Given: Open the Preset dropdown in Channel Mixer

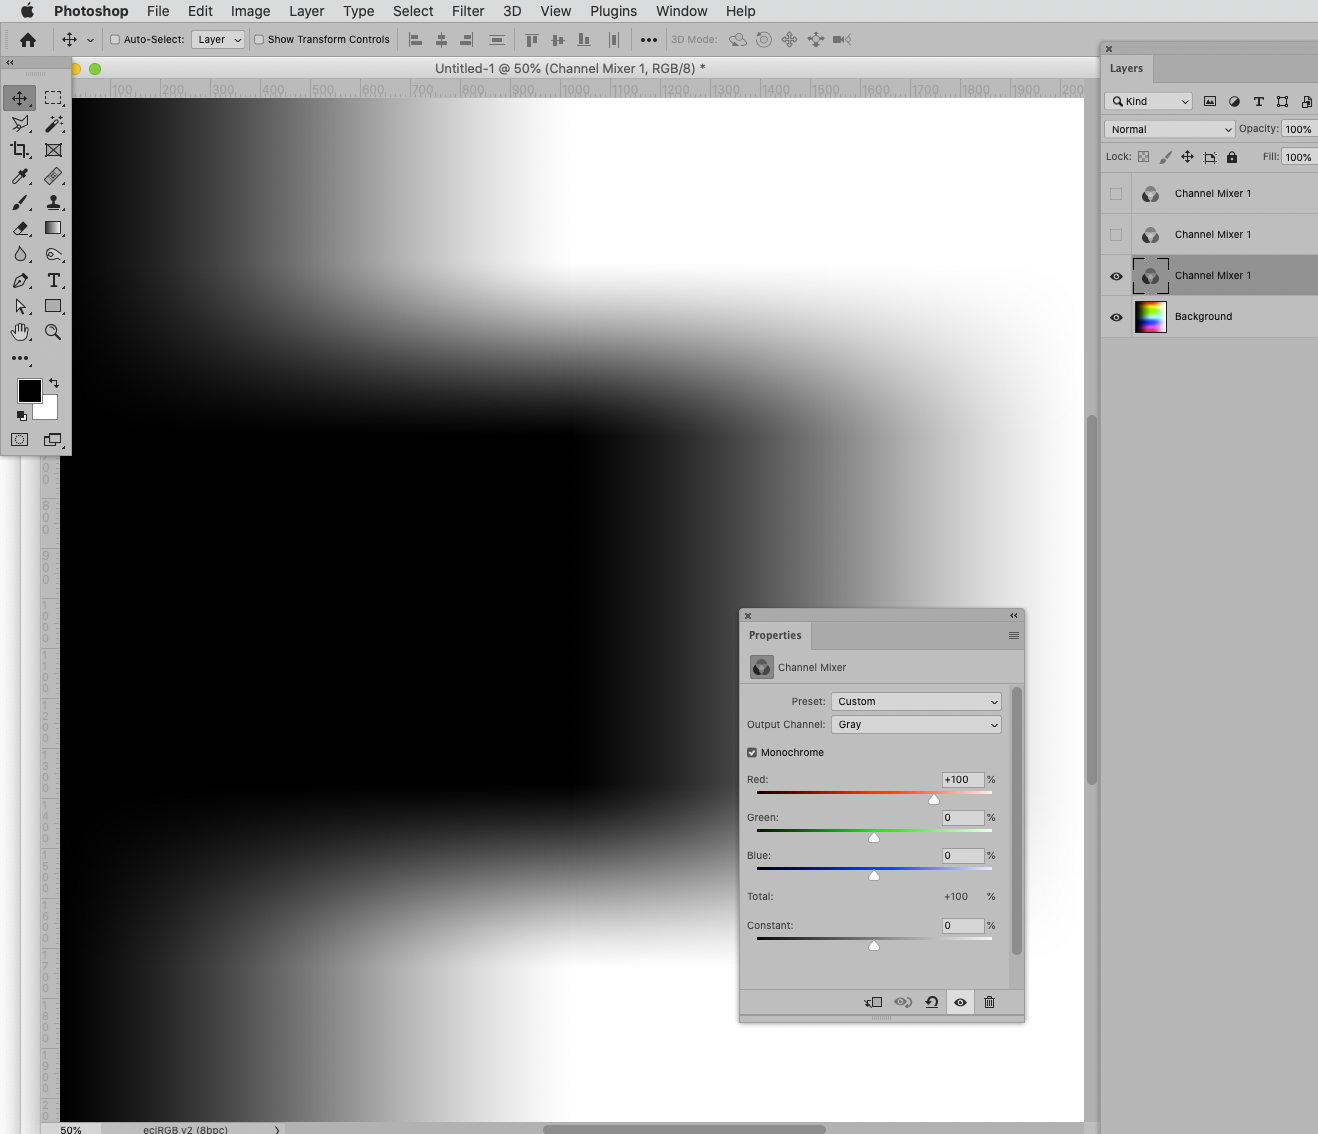Looking at the screenshot, I should click(x=915, y=701).
